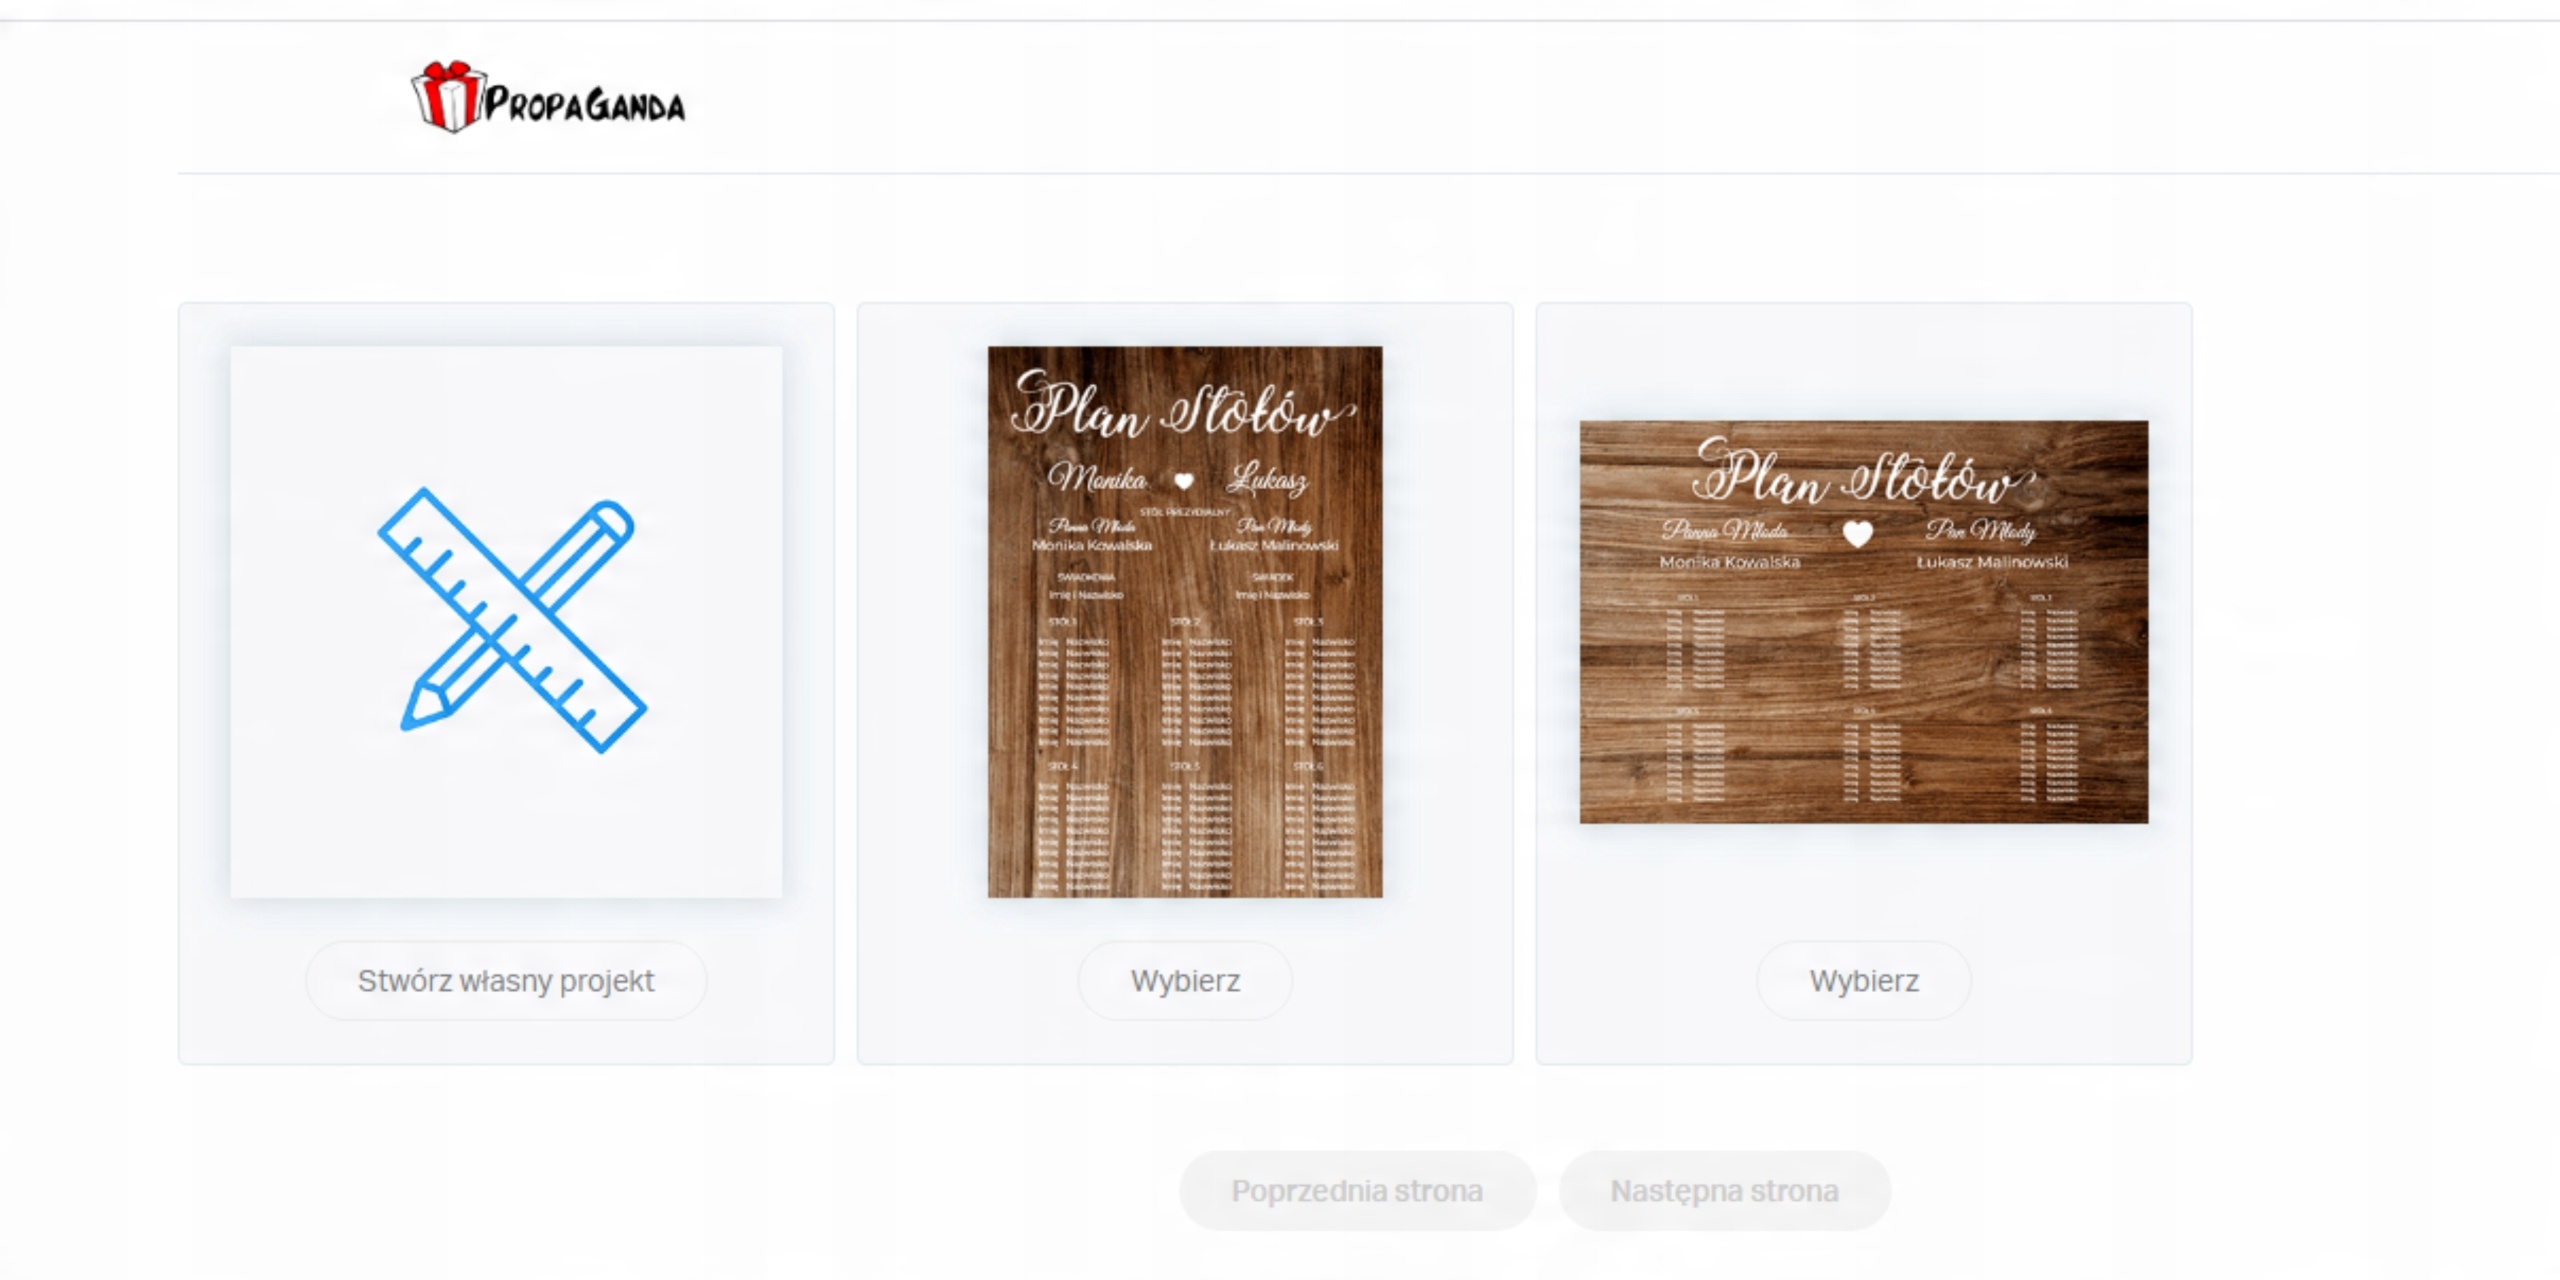
Task: Click the white heart in the landscape template
Action: pyautogui.click(x=1857, y=534)
